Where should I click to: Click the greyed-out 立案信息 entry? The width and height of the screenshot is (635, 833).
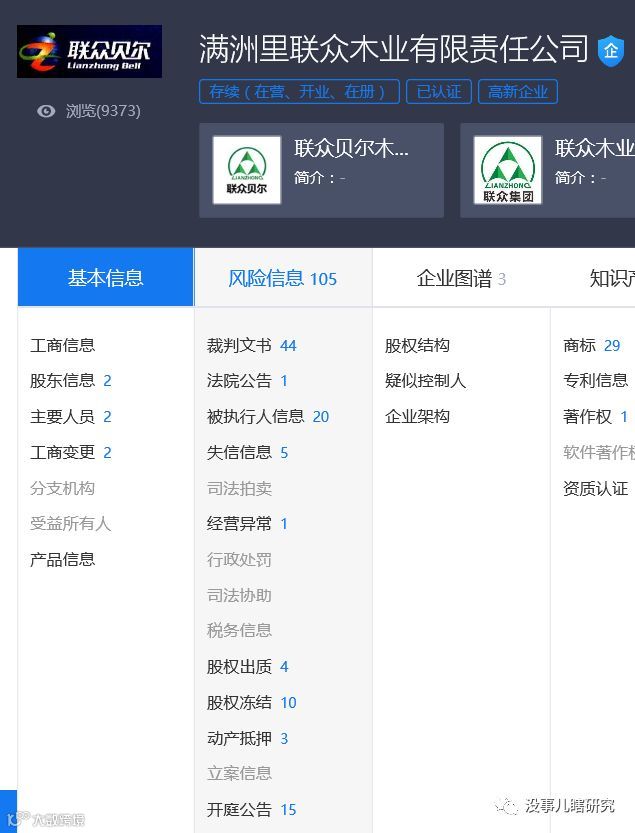pos(240,774)
